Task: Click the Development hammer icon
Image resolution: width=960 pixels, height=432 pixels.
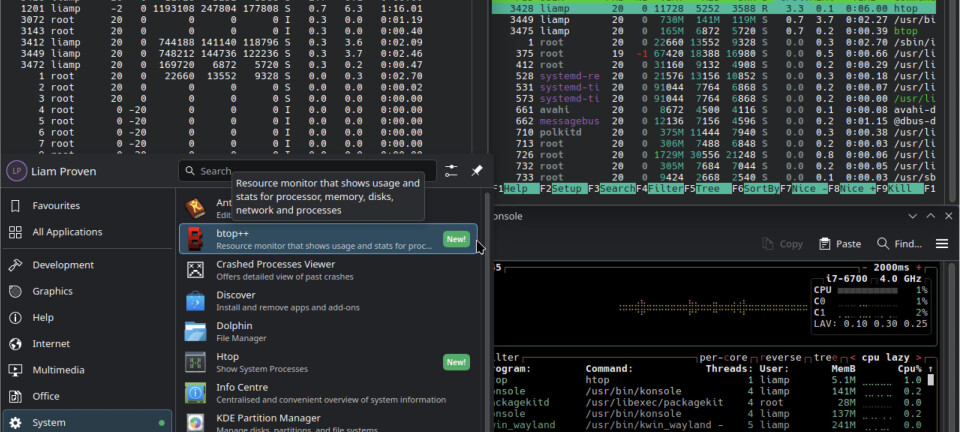Action: tap(16, 265)
